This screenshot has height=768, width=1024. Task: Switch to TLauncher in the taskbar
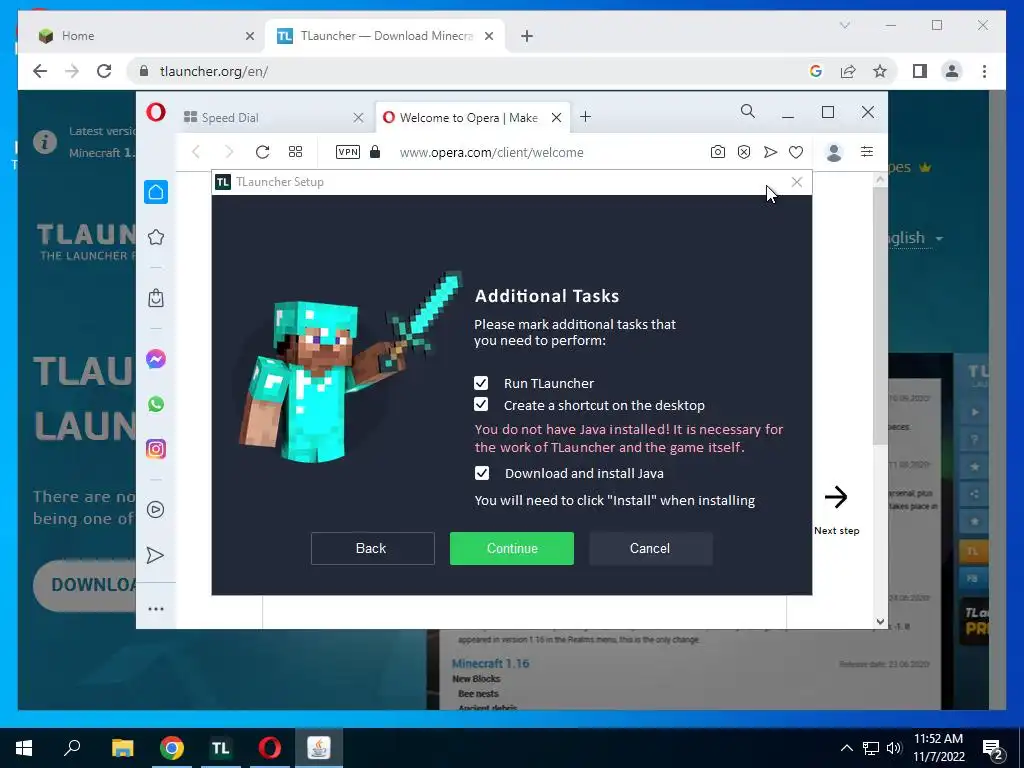point(220,748)
